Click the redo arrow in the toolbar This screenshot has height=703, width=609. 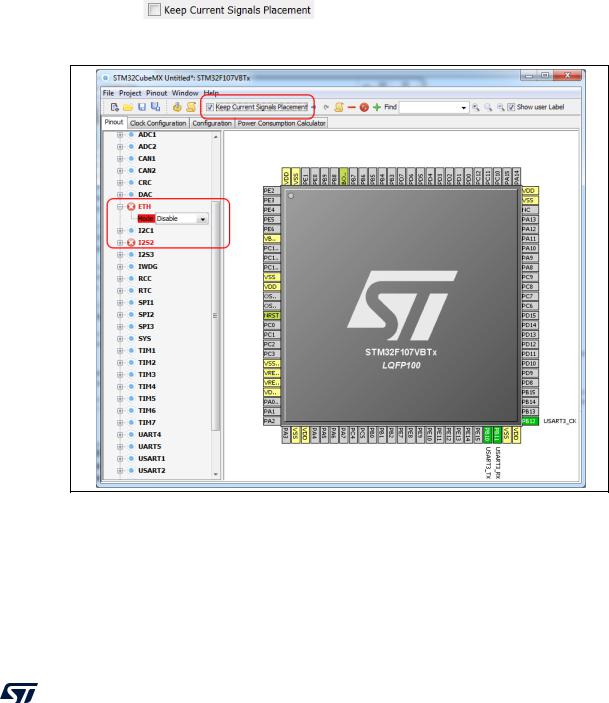(326, 107)
